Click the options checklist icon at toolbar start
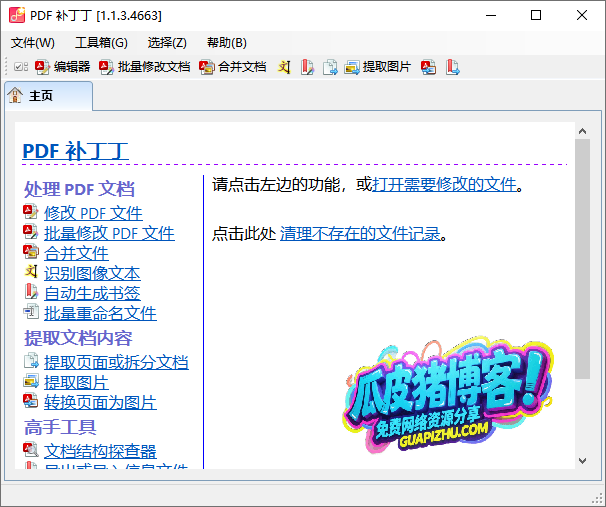The image size is (606, 507). 20,67
